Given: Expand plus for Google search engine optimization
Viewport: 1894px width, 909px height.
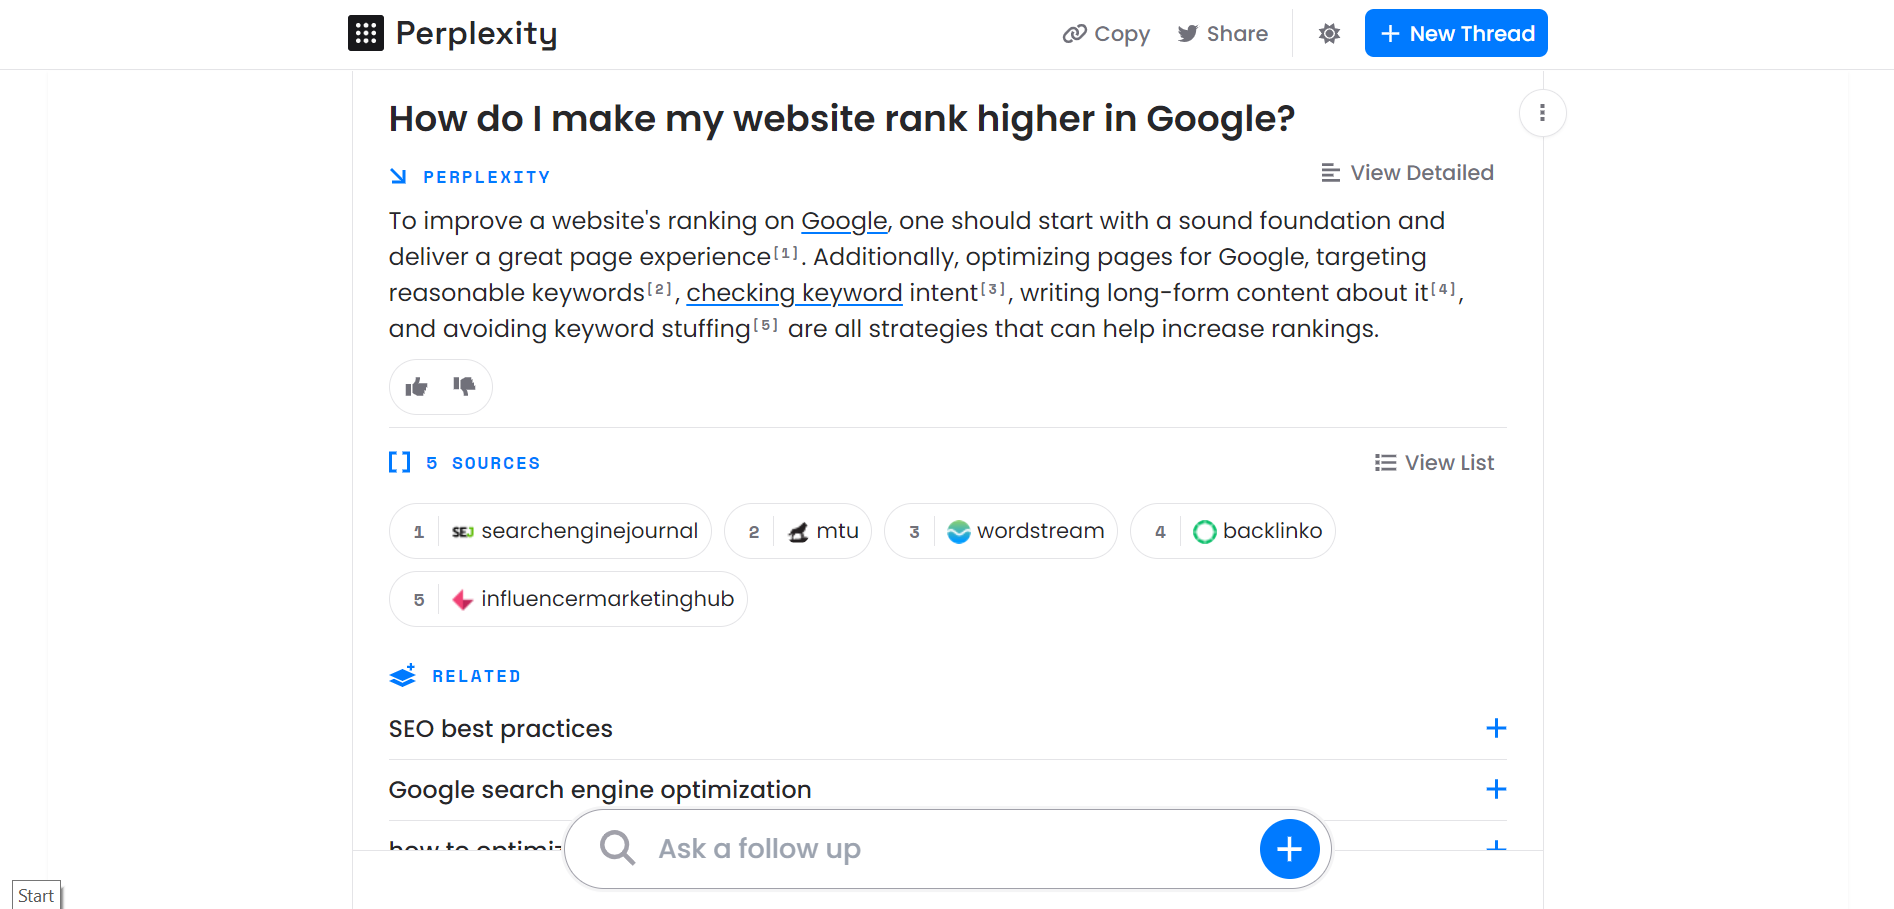Looking at the screenshot, I should pyautogui.click(x=1496, y=789).
